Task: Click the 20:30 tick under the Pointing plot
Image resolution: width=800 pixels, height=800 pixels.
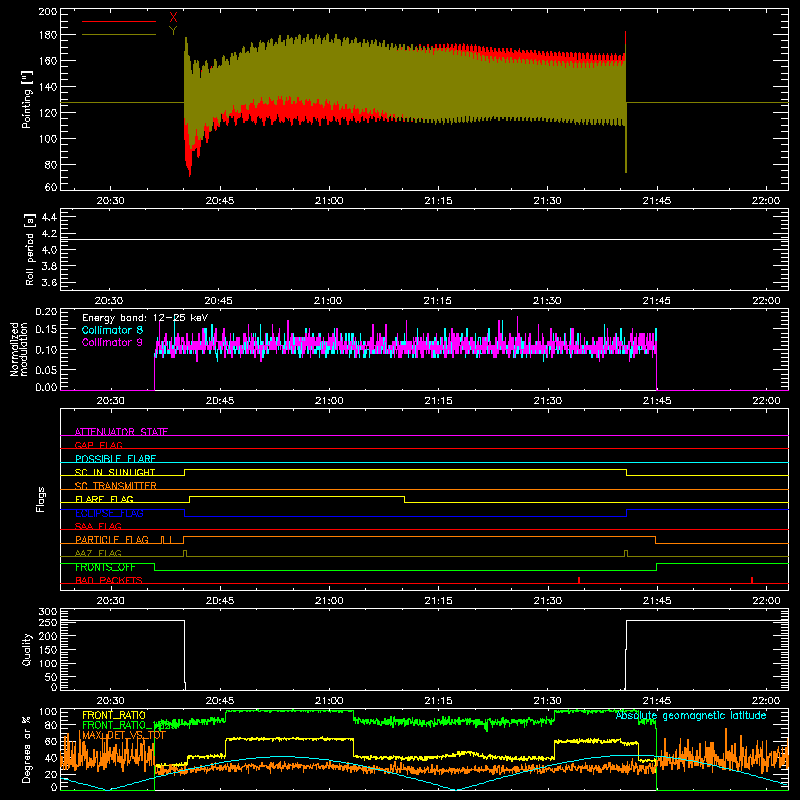Action: [x=110, y=201]
